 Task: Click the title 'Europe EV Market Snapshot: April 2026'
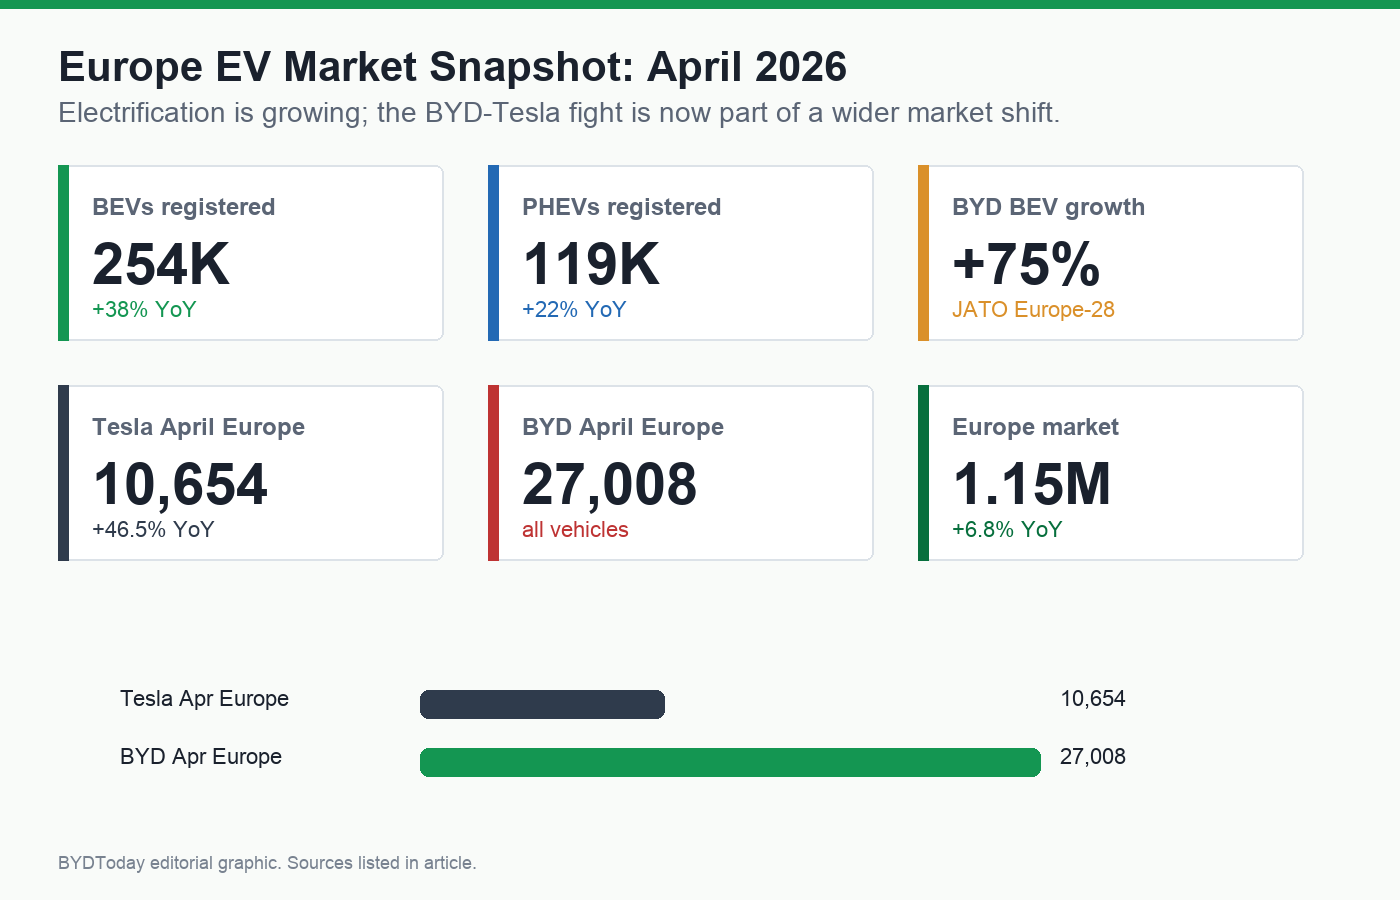(452, 67)
